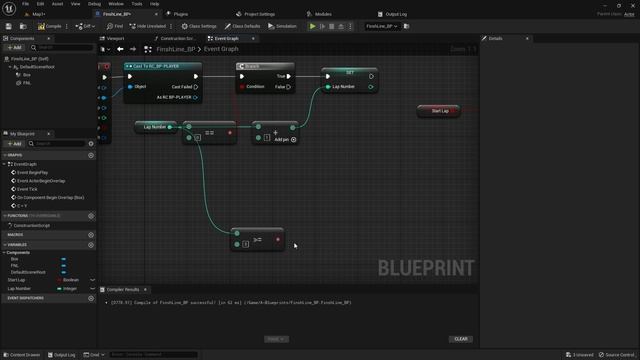Click plus icon on Variables section
Image resolution: width=640 pixels, height=360 pixels.
(x=91, y=245)
